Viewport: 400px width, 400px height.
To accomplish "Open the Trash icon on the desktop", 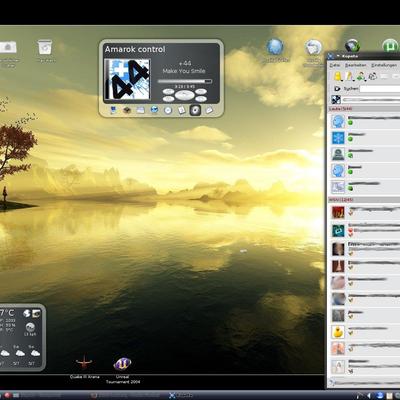I will point(45,48).
